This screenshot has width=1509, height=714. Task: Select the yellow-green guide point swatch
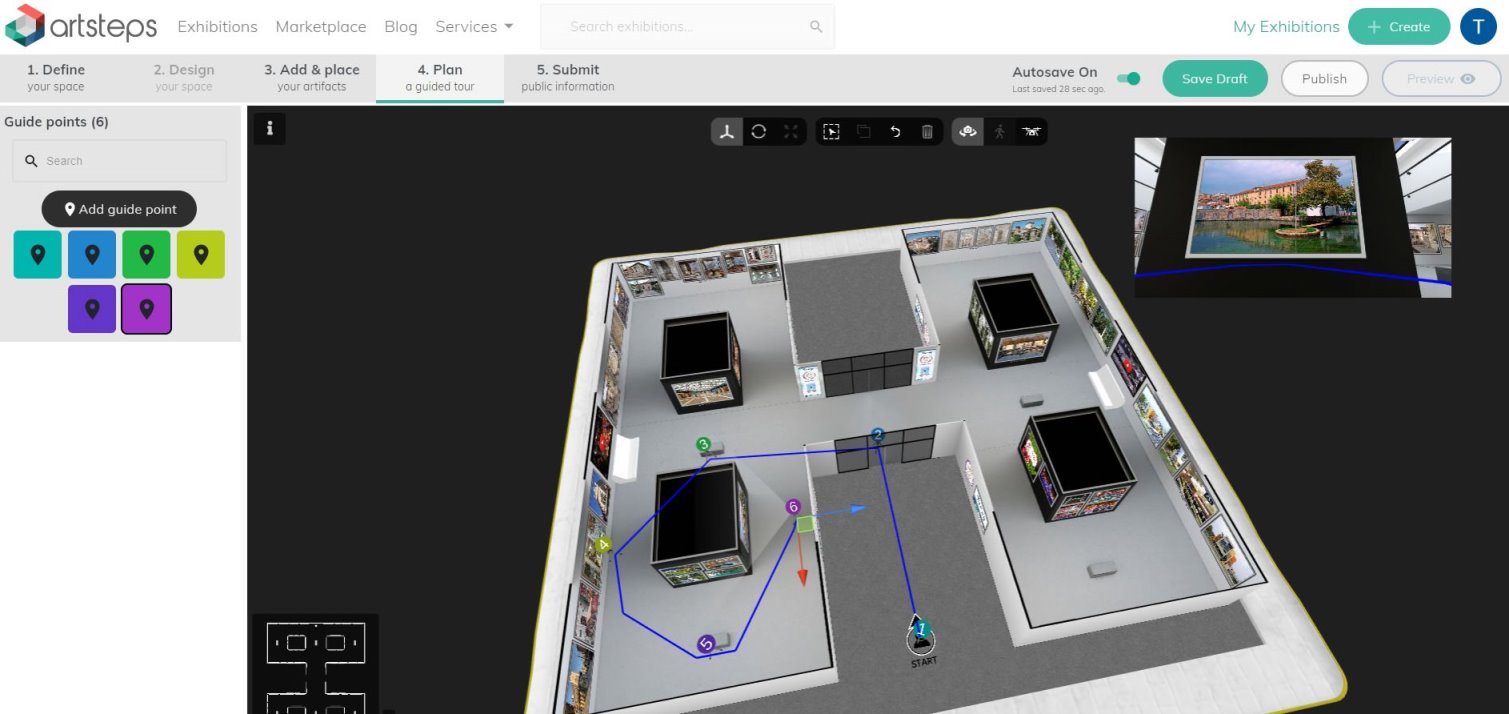click(x=201, y=255)
